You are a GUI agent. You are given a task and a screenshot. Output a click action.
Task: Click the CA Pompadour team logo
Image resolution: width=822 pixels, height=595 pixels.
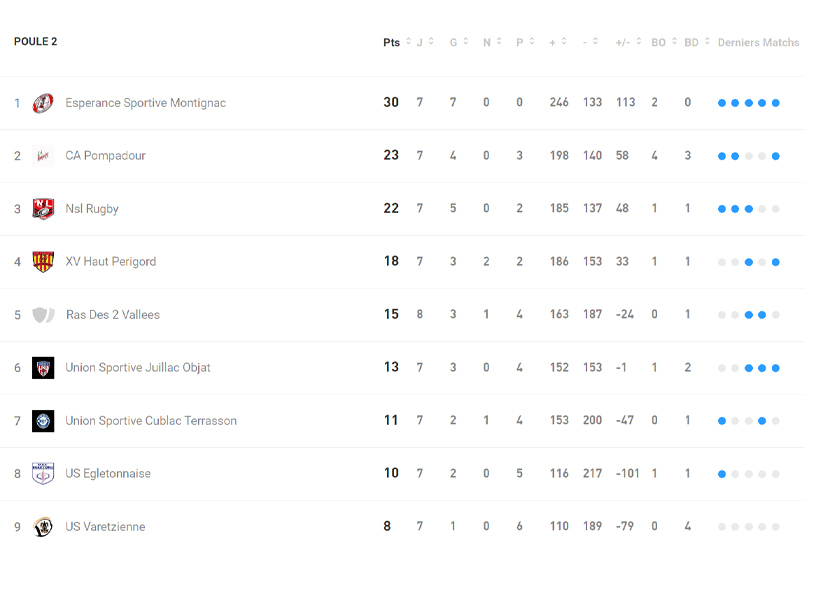43,156
